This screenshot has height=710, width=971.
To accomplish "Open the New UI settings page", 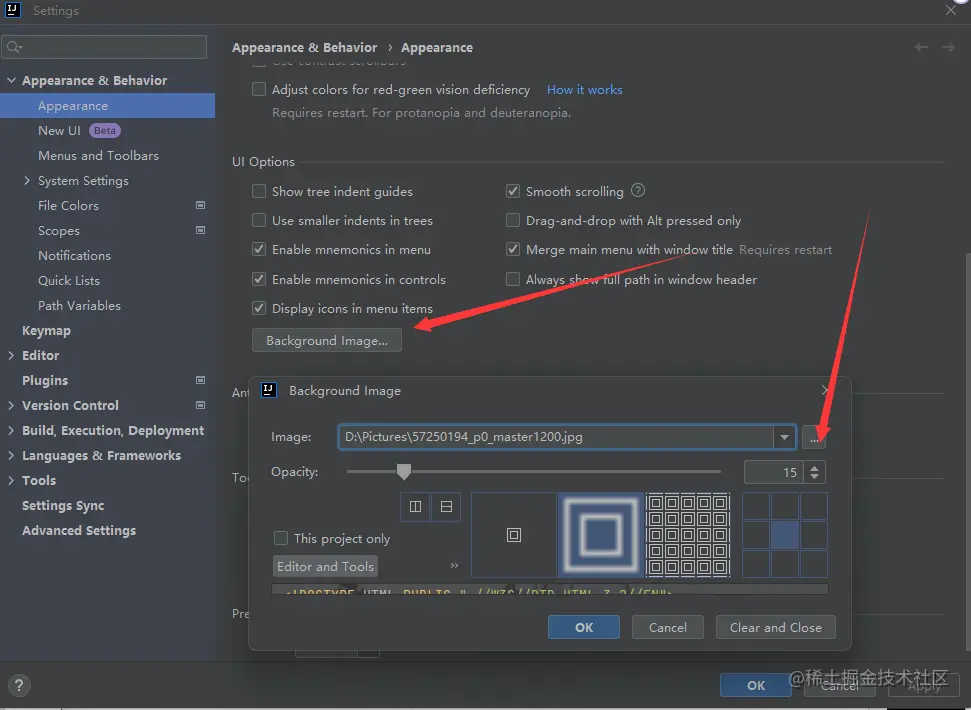I will coord(59,131).
